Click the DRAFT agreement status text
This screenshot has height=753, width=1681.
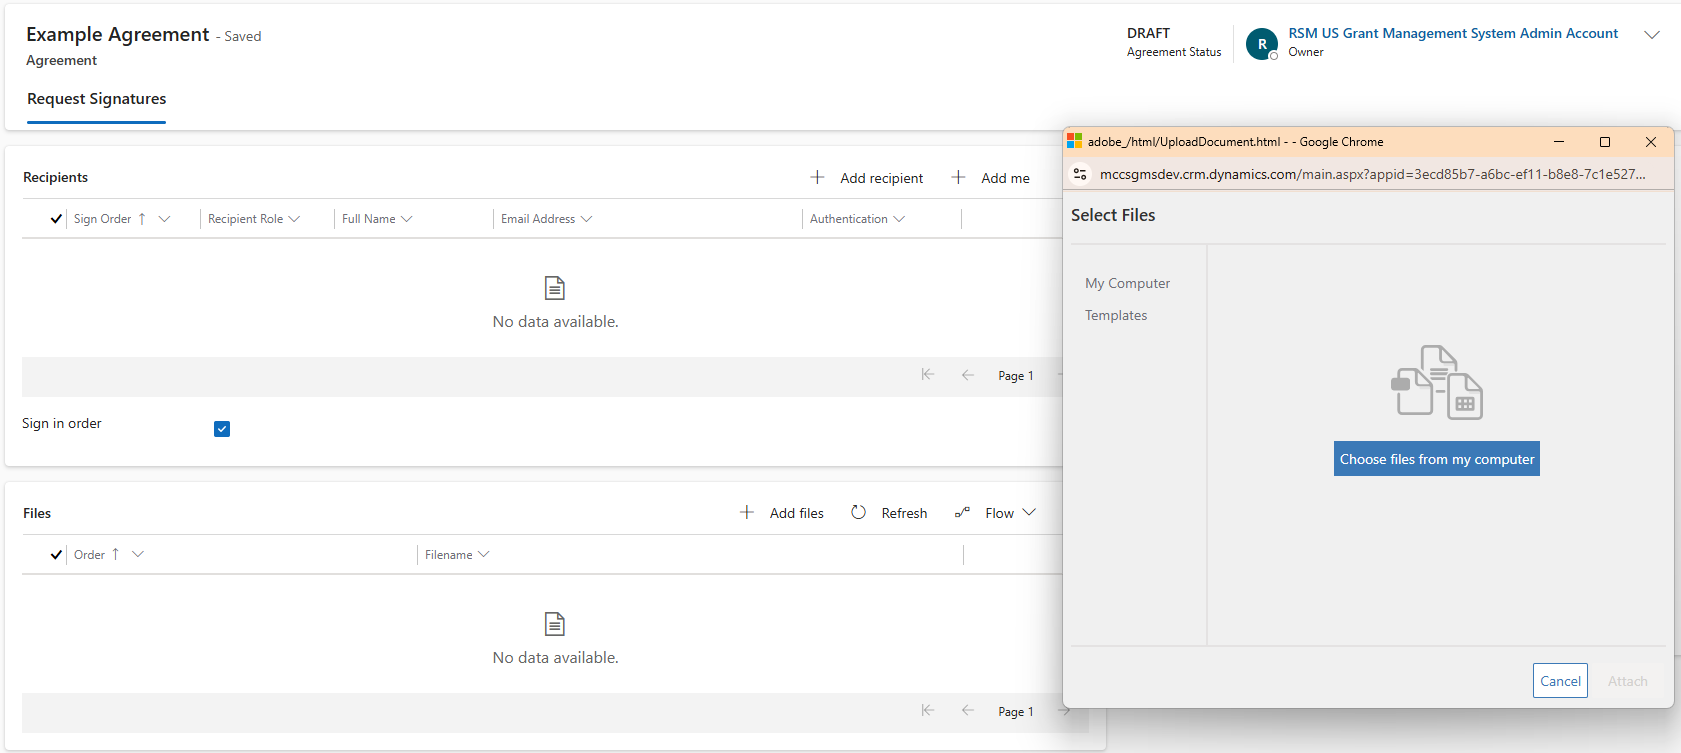tap(1148, 33)
